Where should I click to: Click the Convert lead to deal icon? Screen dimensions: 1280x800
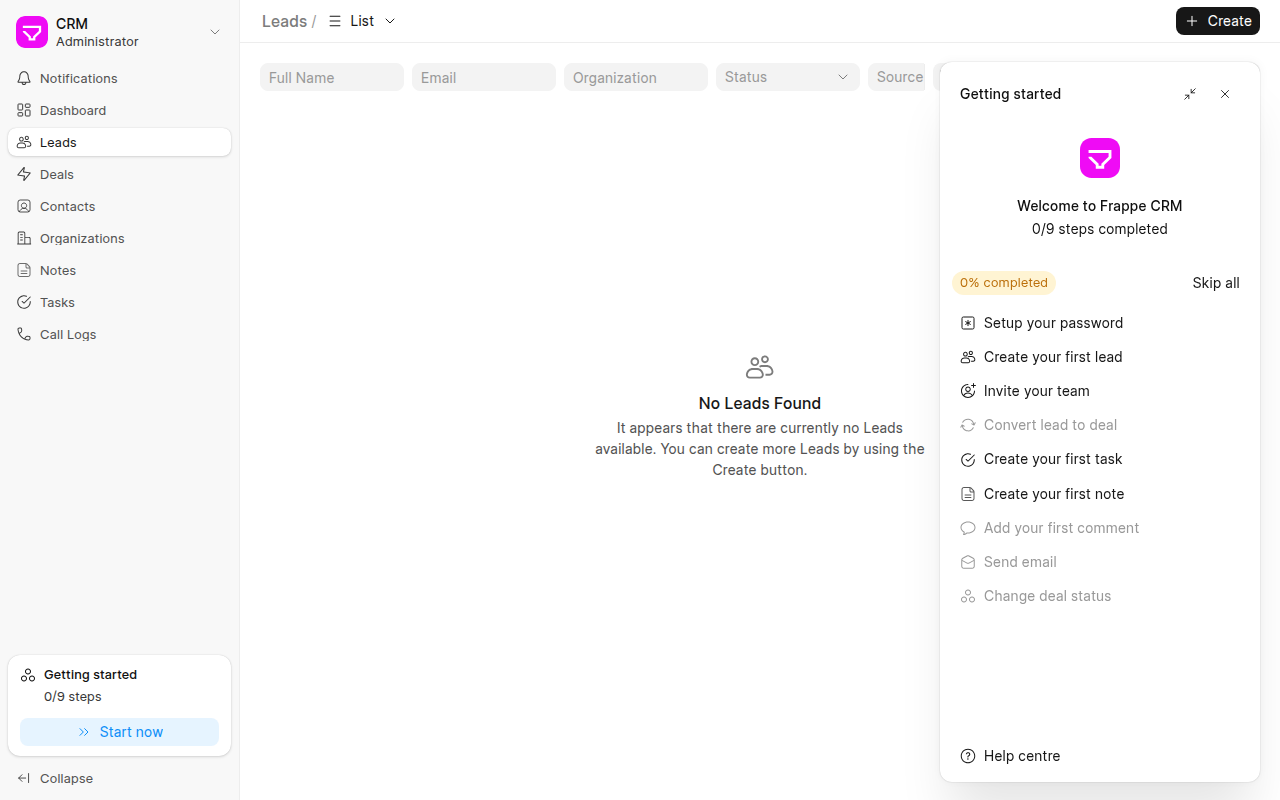[968, 425]
